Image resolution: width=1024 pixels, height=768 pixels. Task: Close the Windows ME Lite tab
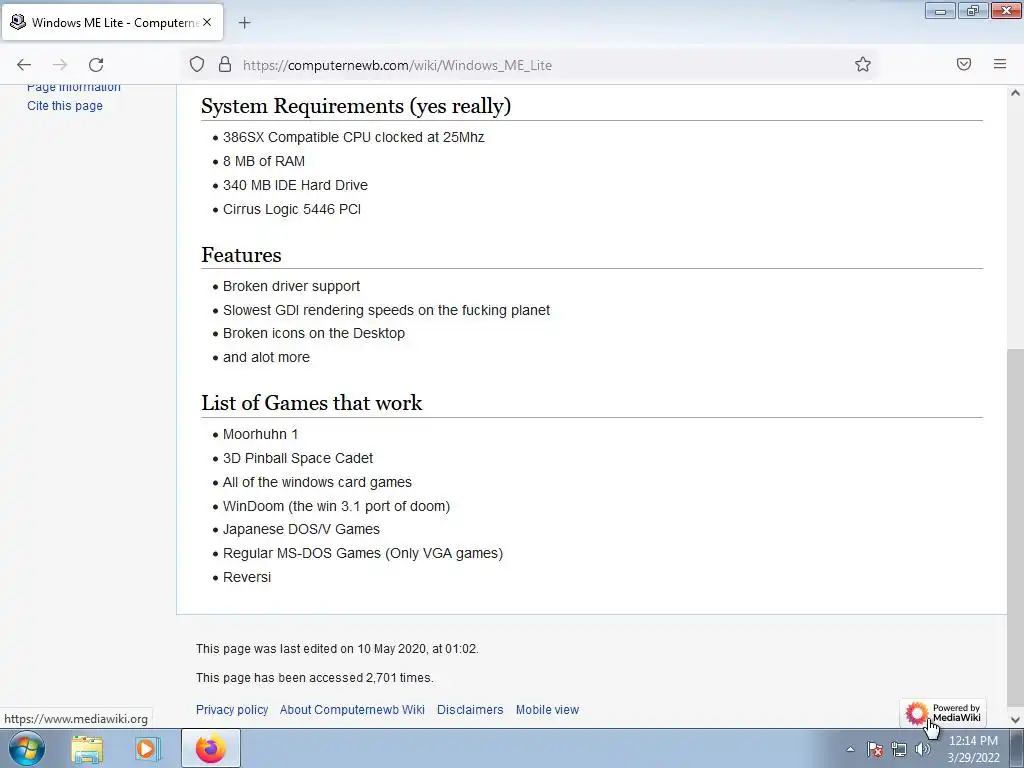tap(207, 22)
